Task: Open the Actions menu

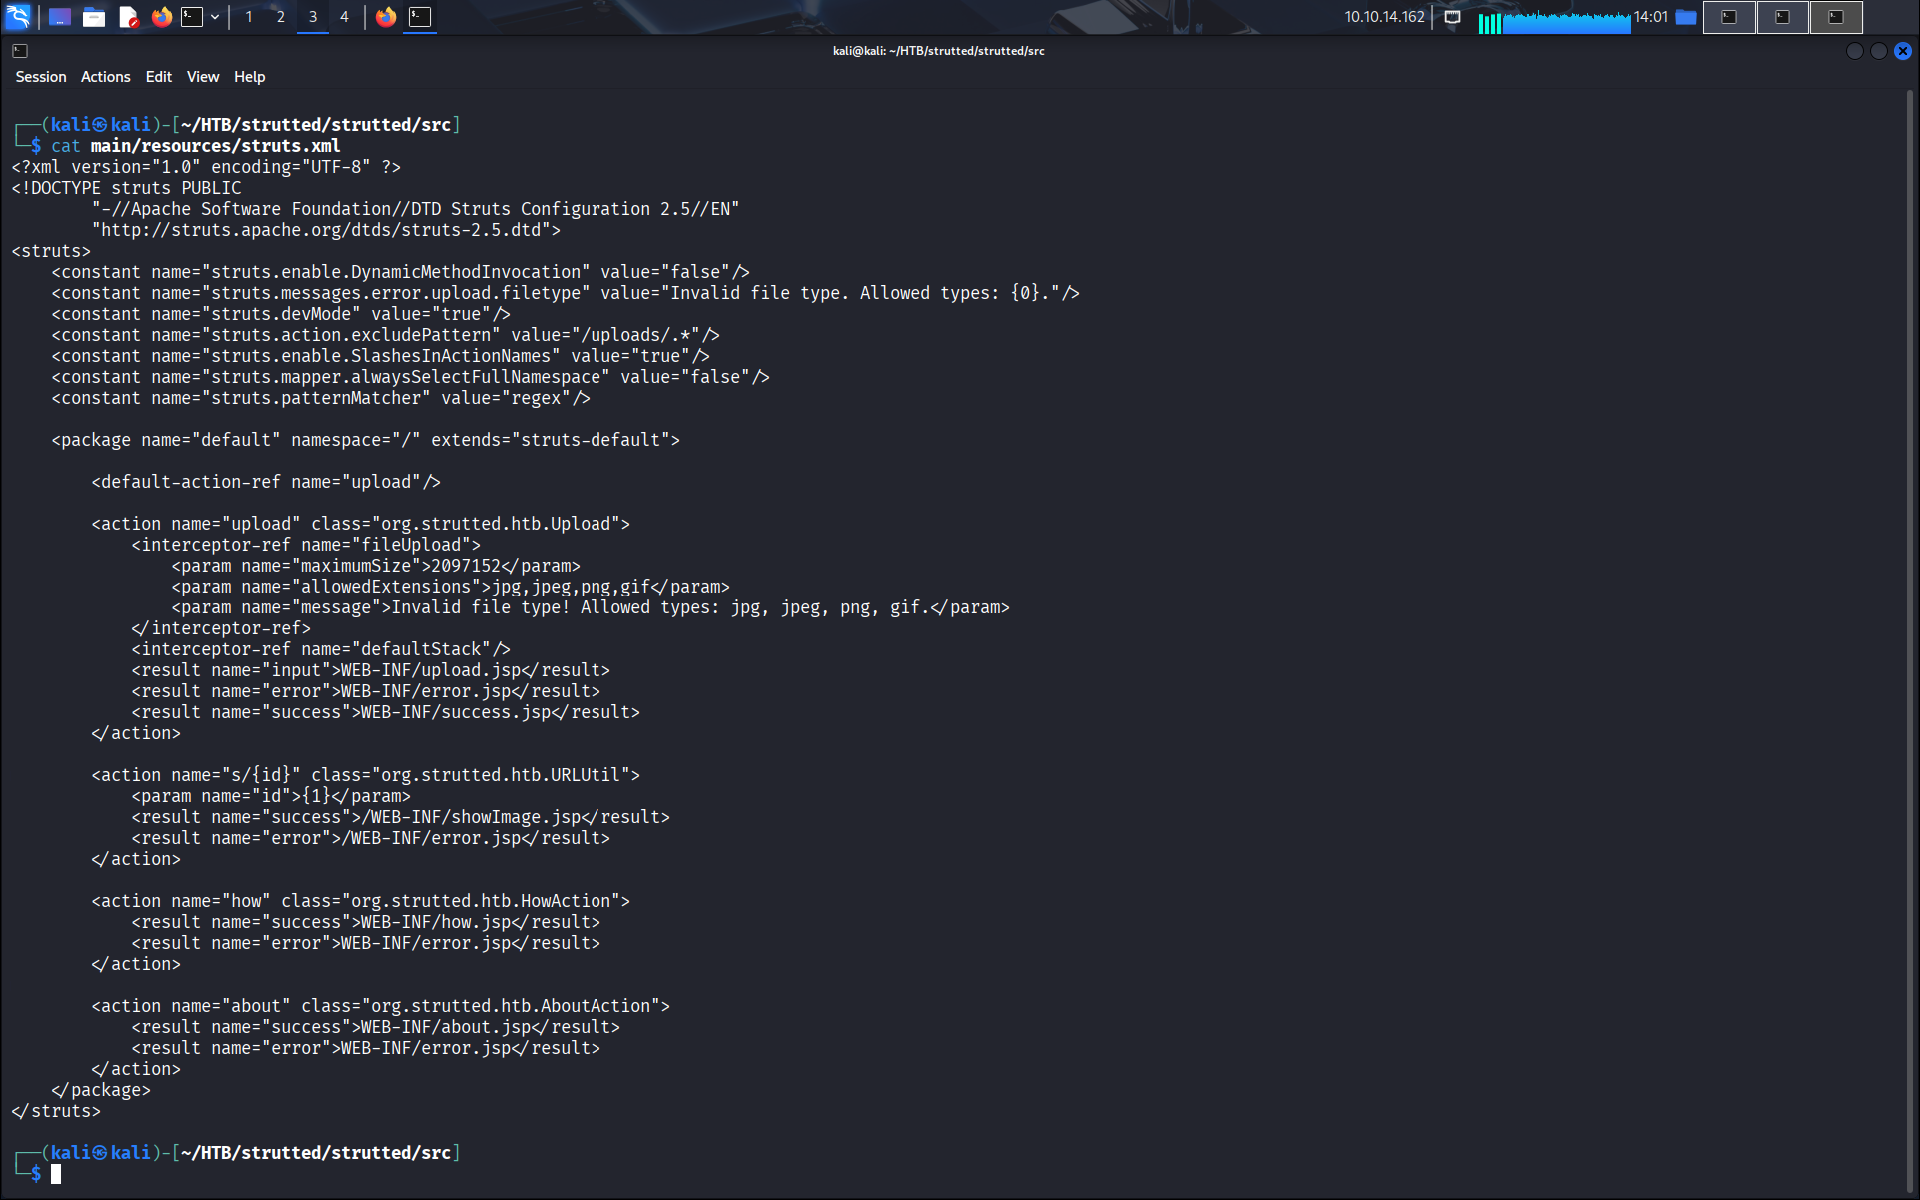Action: click(105, 77)
